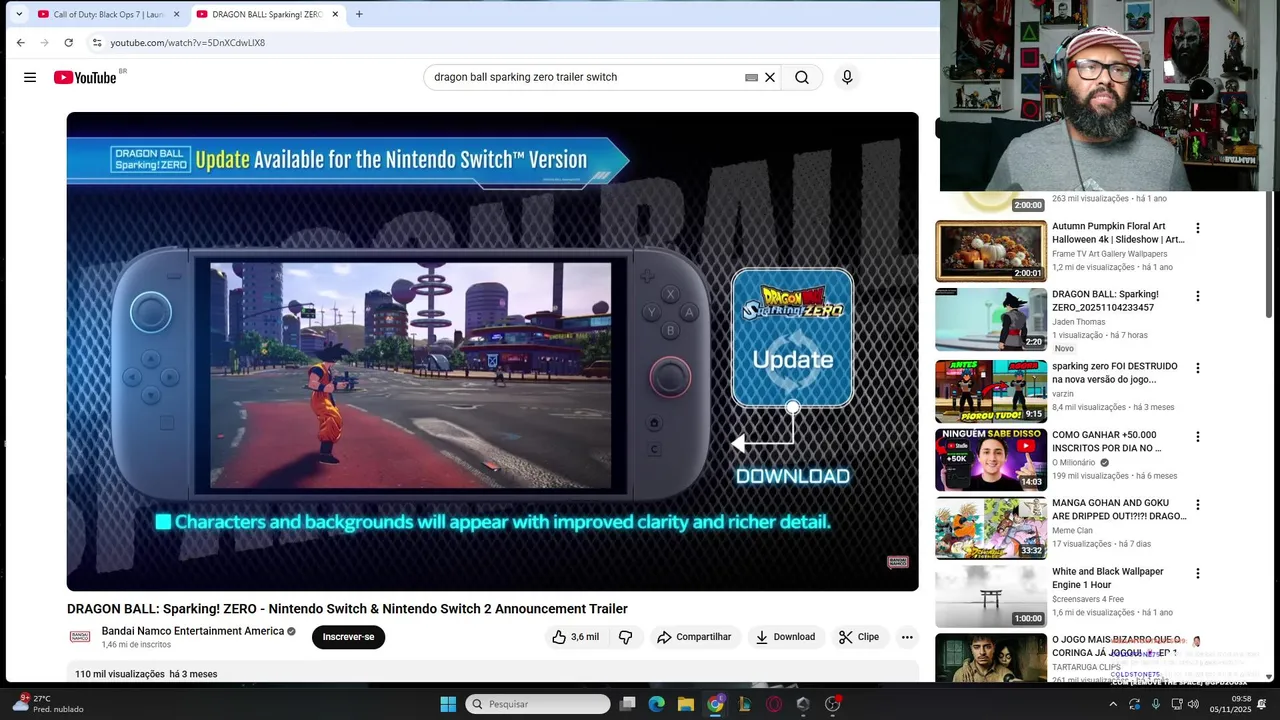Open the Bandai Namco Entertainment America channel link
Screen dimensions: 1280x720
click(x=193, y=631)
